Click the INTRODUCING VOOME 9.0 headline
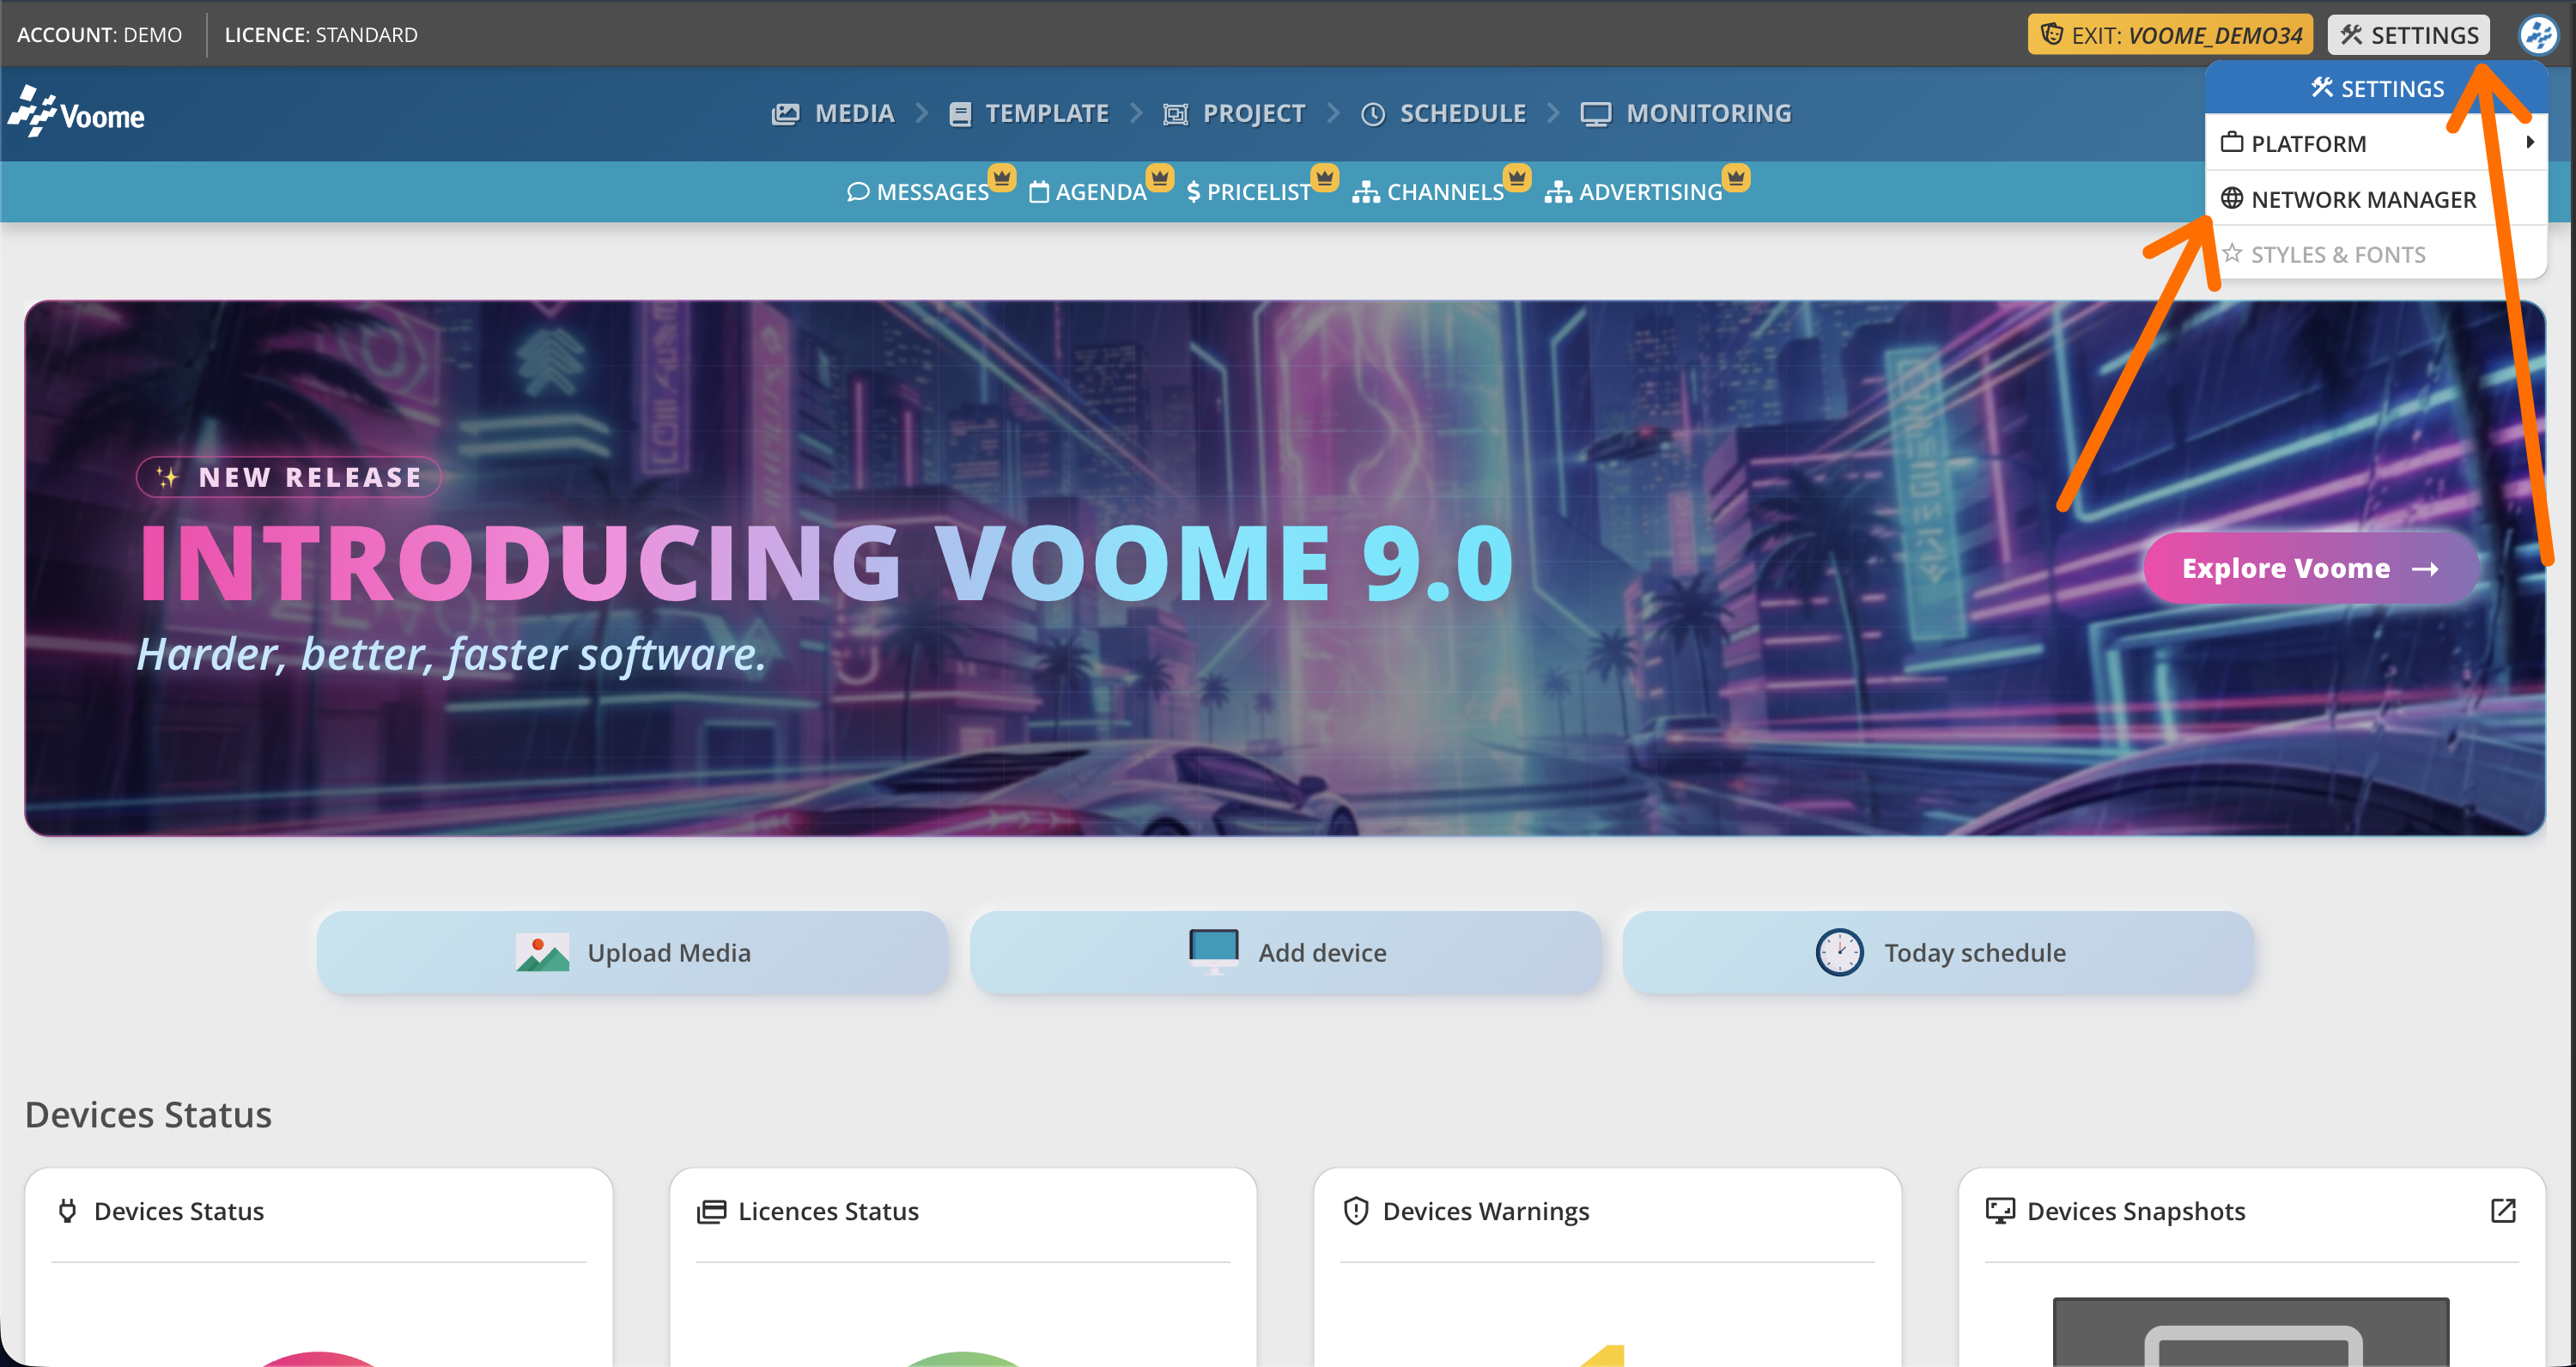The width and height of the screenshot is (2576, 1367). tap(826, 563)
